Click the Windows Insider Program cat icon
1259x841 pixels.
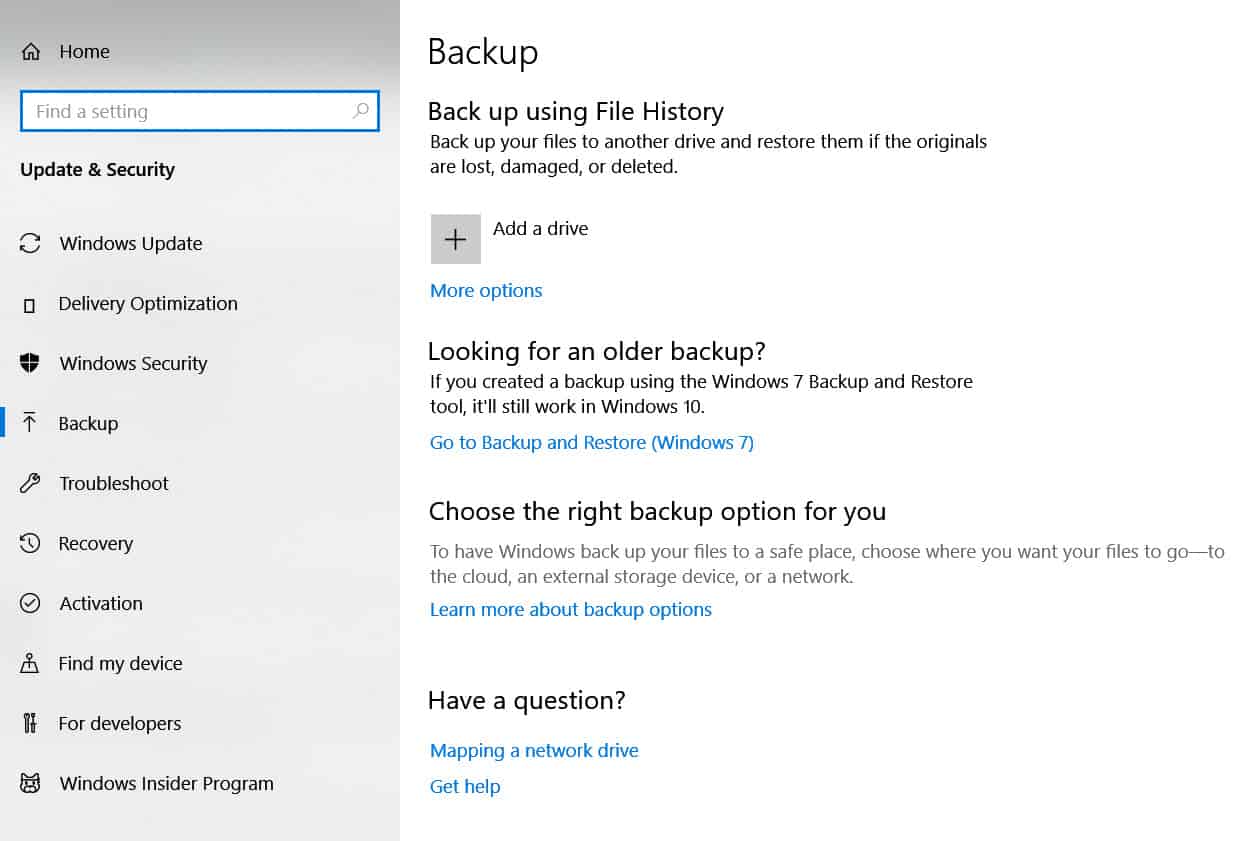[x=30, y=784]
